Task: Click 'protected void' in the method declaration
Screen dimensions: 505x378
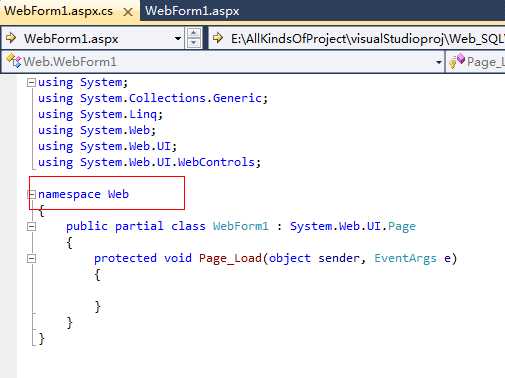Action: click(x=143, y=258)
